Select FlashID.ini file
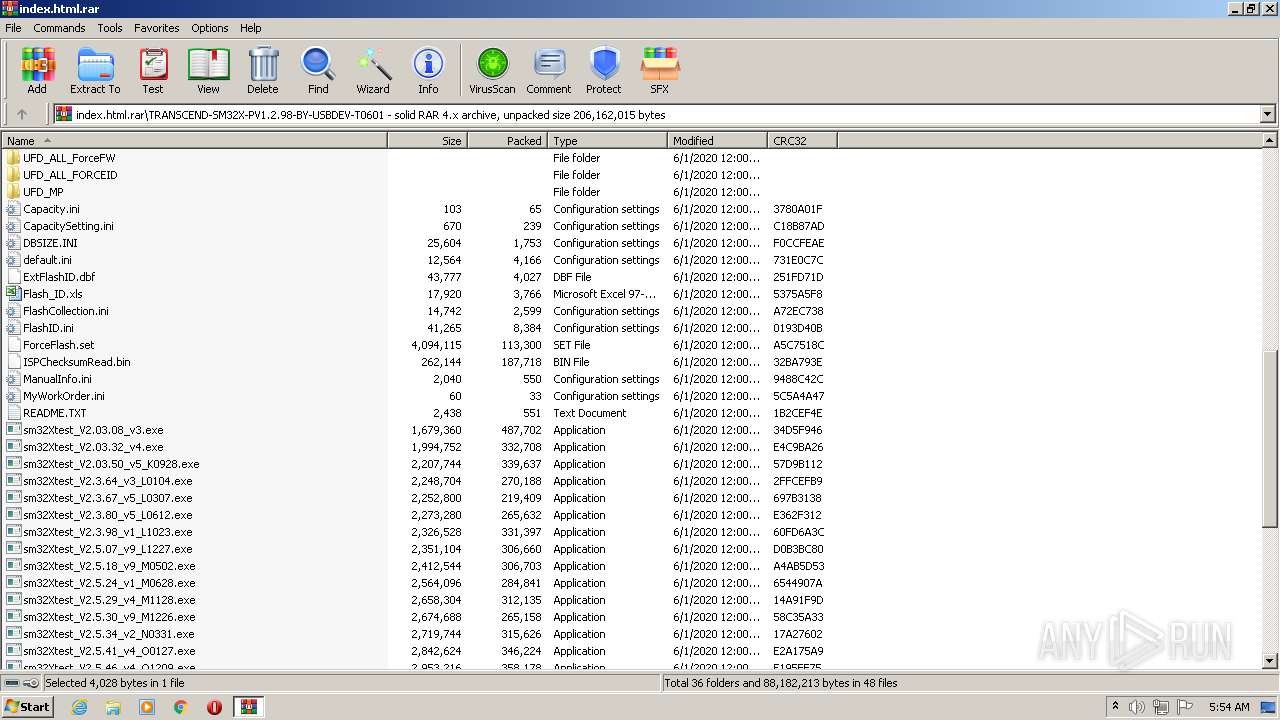1280x720 pixels. coord(48,328)
